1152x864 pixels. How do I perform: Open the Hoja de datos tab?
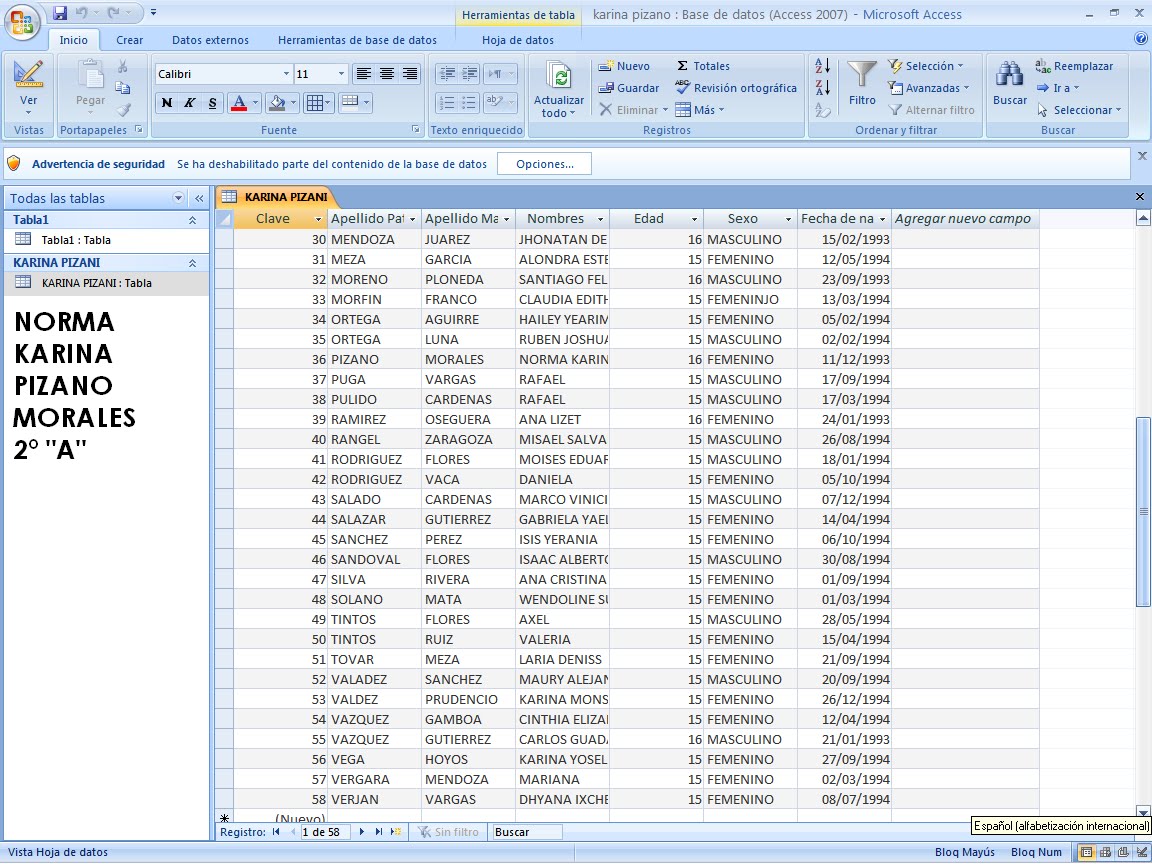pos(519,40)
